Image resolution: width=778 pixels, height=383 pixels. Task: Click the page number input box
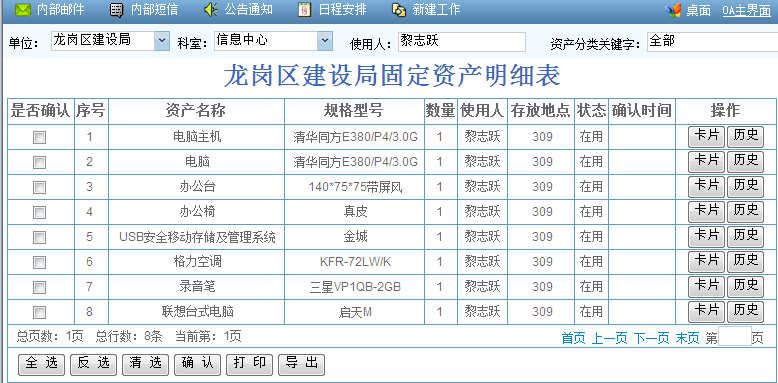click(734, 337)
